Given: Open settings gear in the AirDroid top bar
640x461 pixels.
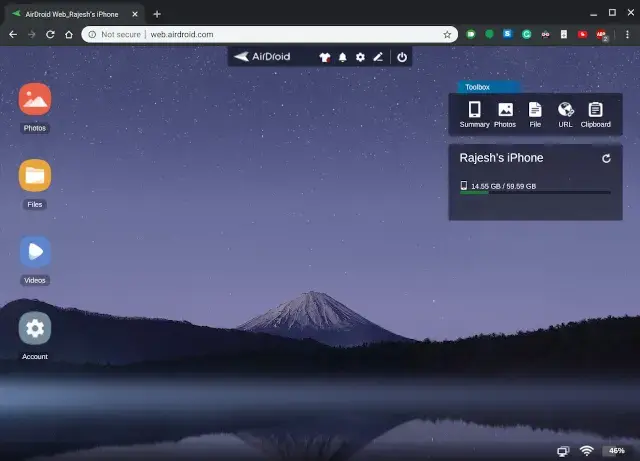Looking at the screenshot, I should [x=360, y=57].
